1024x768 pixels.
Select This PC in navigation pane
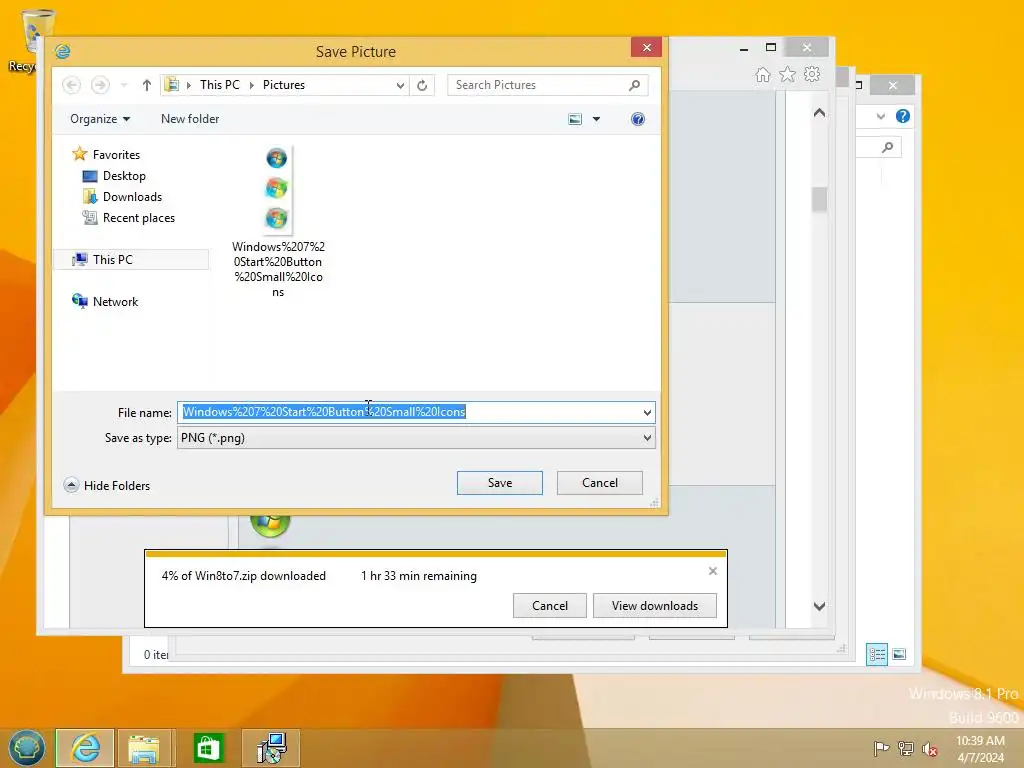[x=131, y=259]
